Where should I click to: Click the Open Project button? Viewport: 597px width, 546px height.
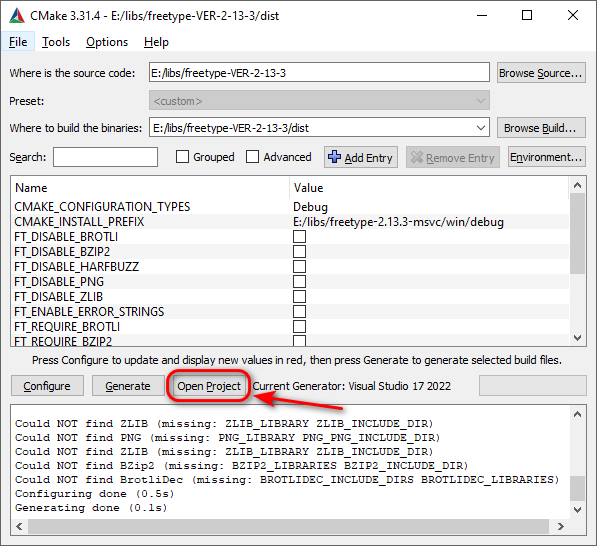pyautogui.click(x=209, y=386)
